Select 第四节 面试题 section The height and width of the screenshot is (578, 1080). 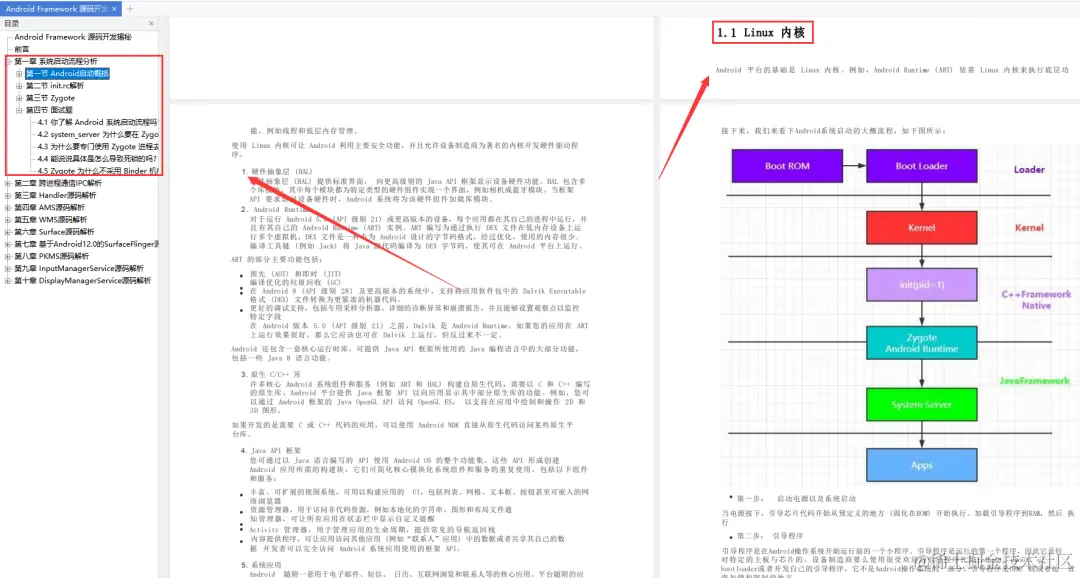49,110
